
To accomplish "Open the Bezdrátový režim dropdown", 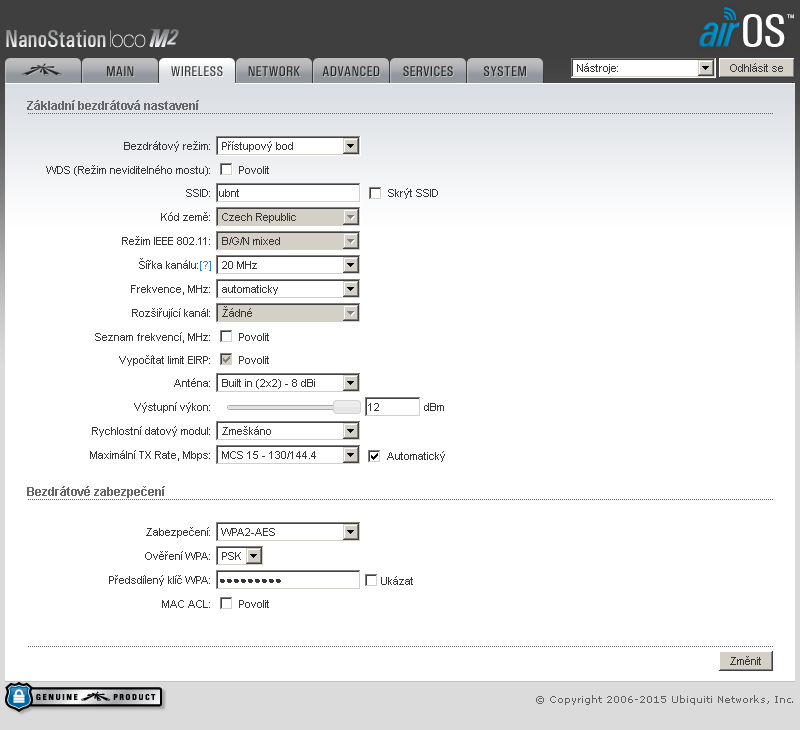I will click(287, 146).
